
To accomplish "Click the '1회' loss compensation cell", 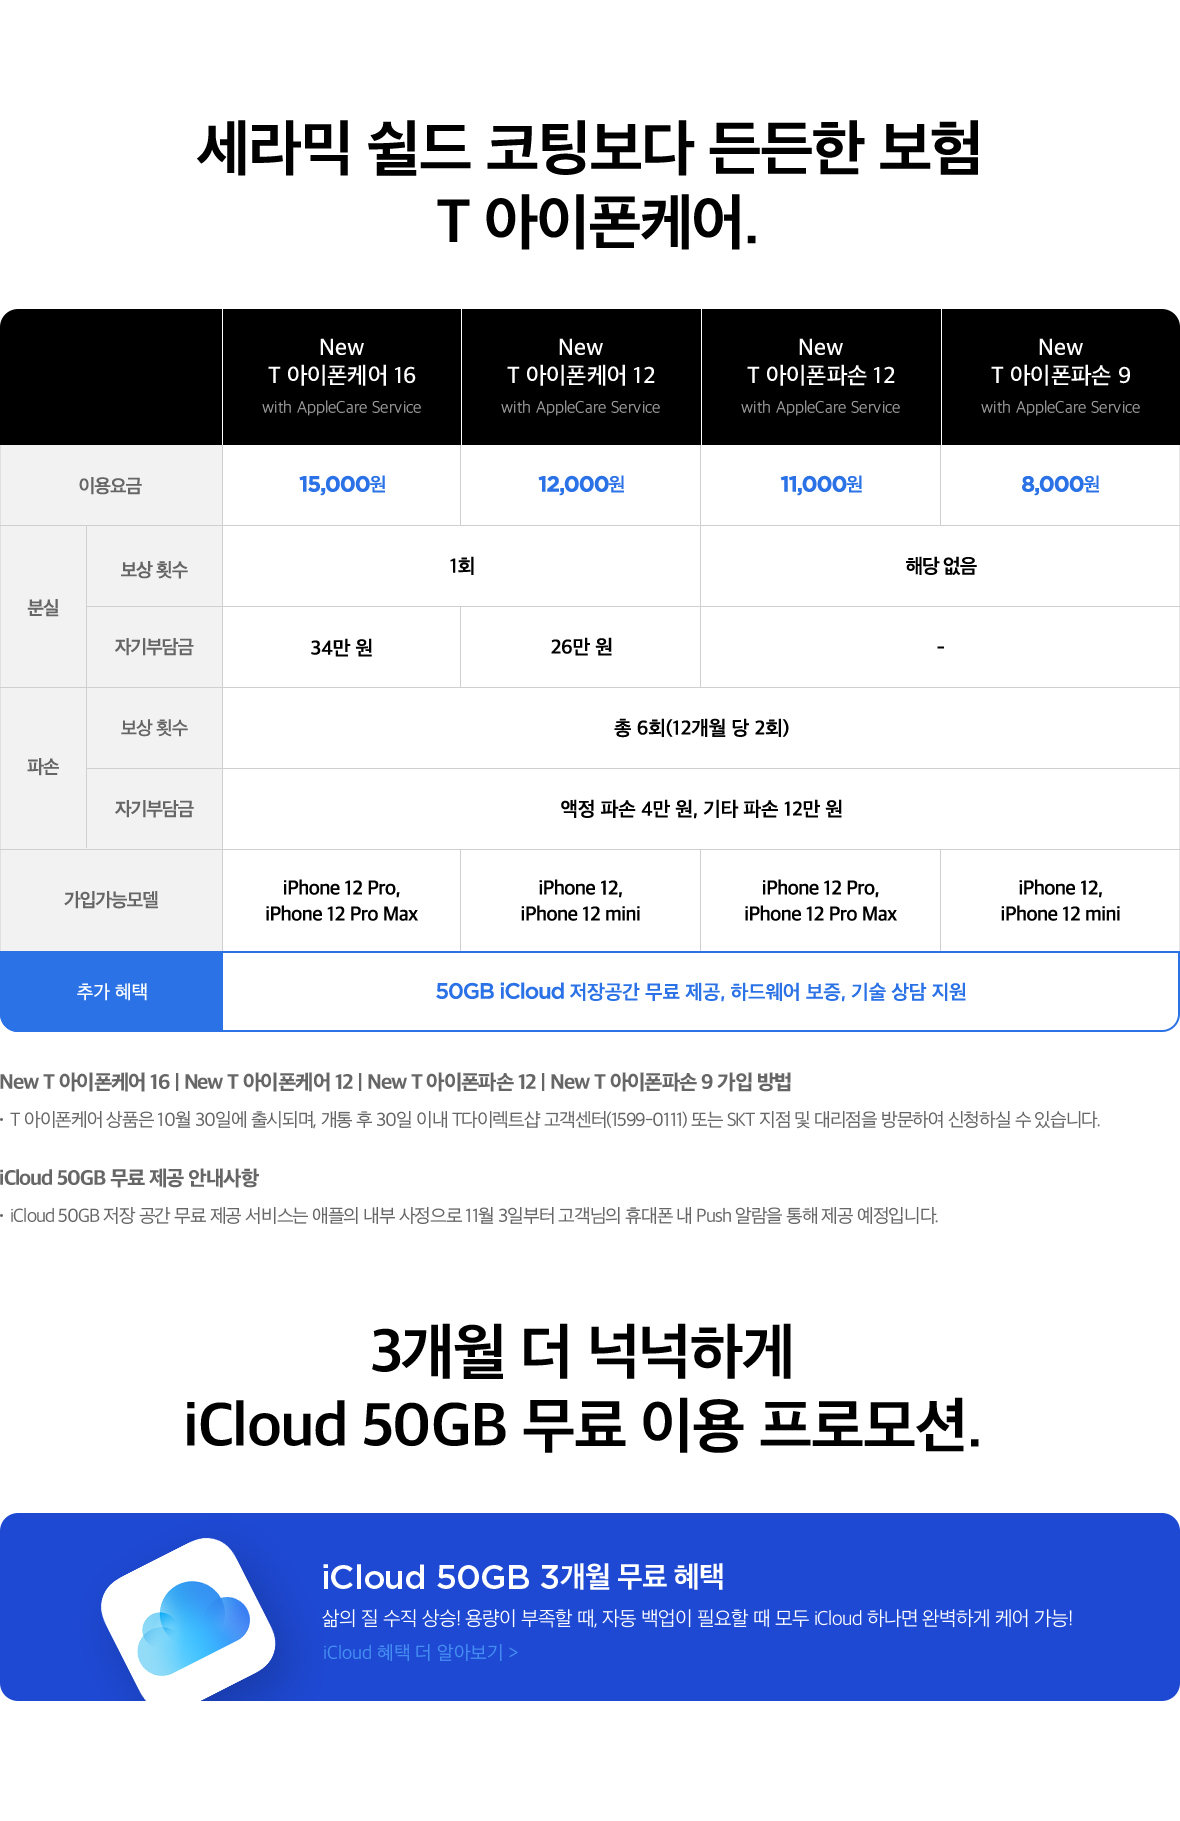I will coord(461,566).
